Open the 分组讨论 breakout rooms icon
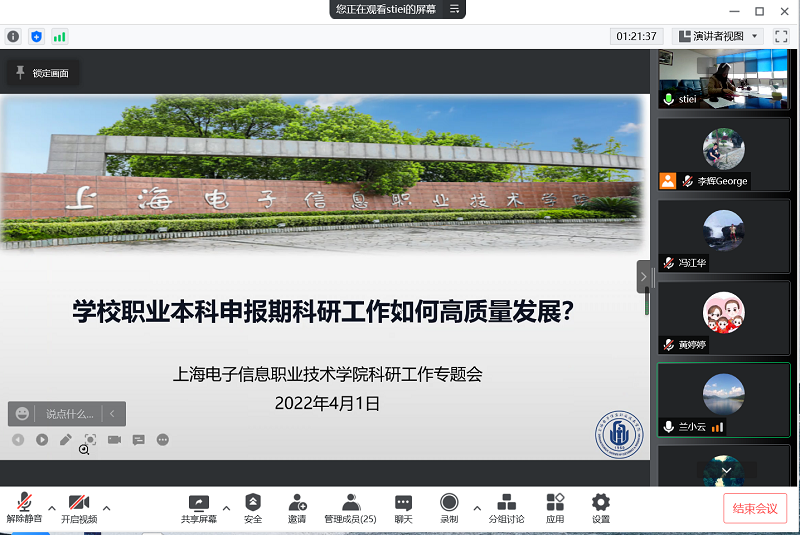The width and height of the screenshot is (800, 535). 506,507
